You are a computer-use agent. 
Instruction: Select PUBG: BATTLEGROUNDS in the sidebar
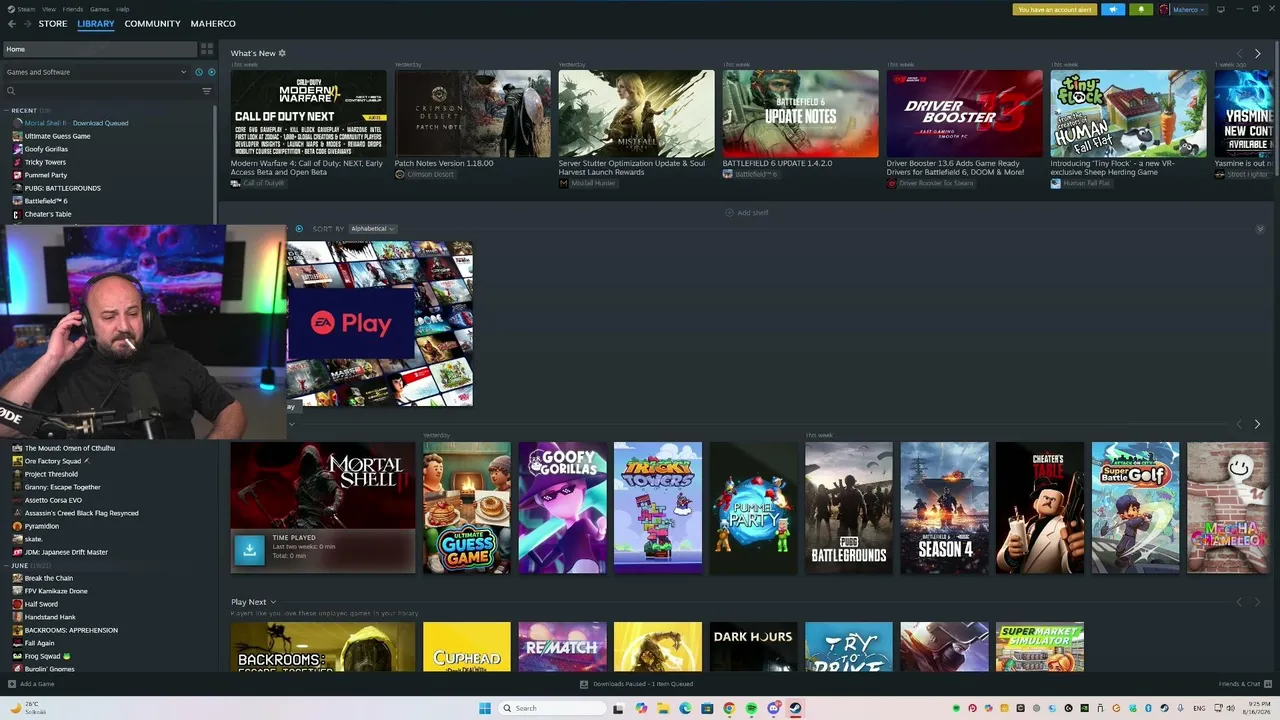tap(62, 188)
